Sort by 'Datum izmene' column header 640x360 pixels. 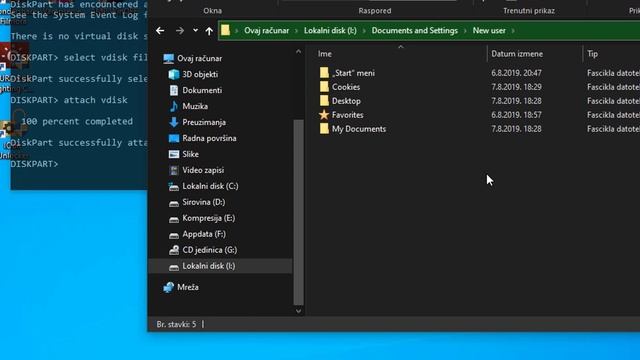coord(517,54)
